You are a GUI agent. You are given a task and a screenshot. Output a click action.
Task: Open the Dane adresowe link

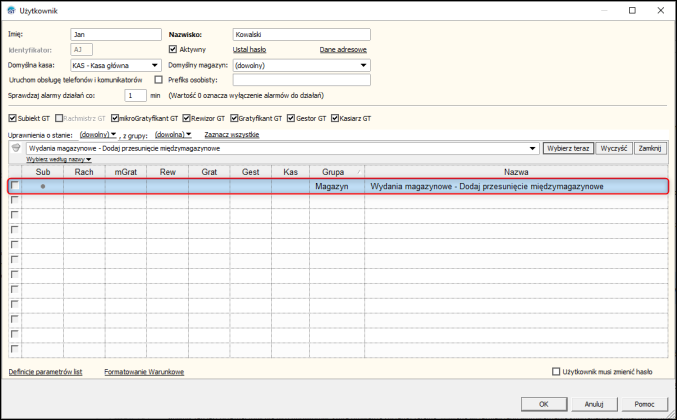pos(343,50)
